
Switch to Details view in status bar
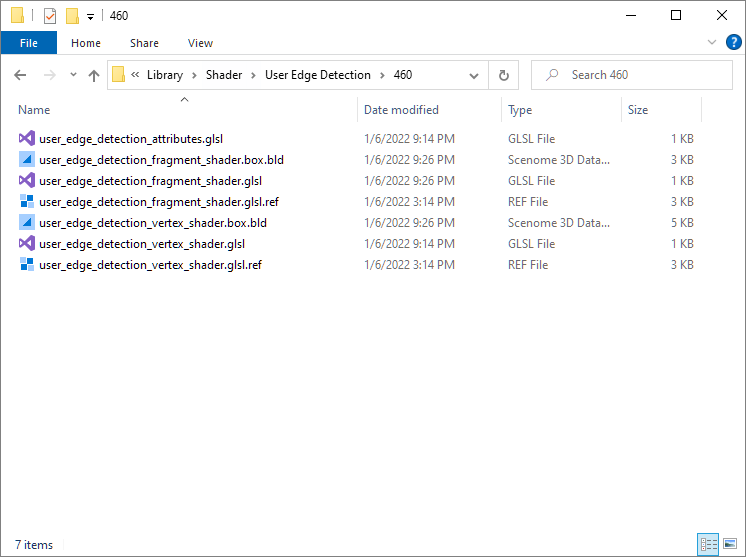coord(708,544)
